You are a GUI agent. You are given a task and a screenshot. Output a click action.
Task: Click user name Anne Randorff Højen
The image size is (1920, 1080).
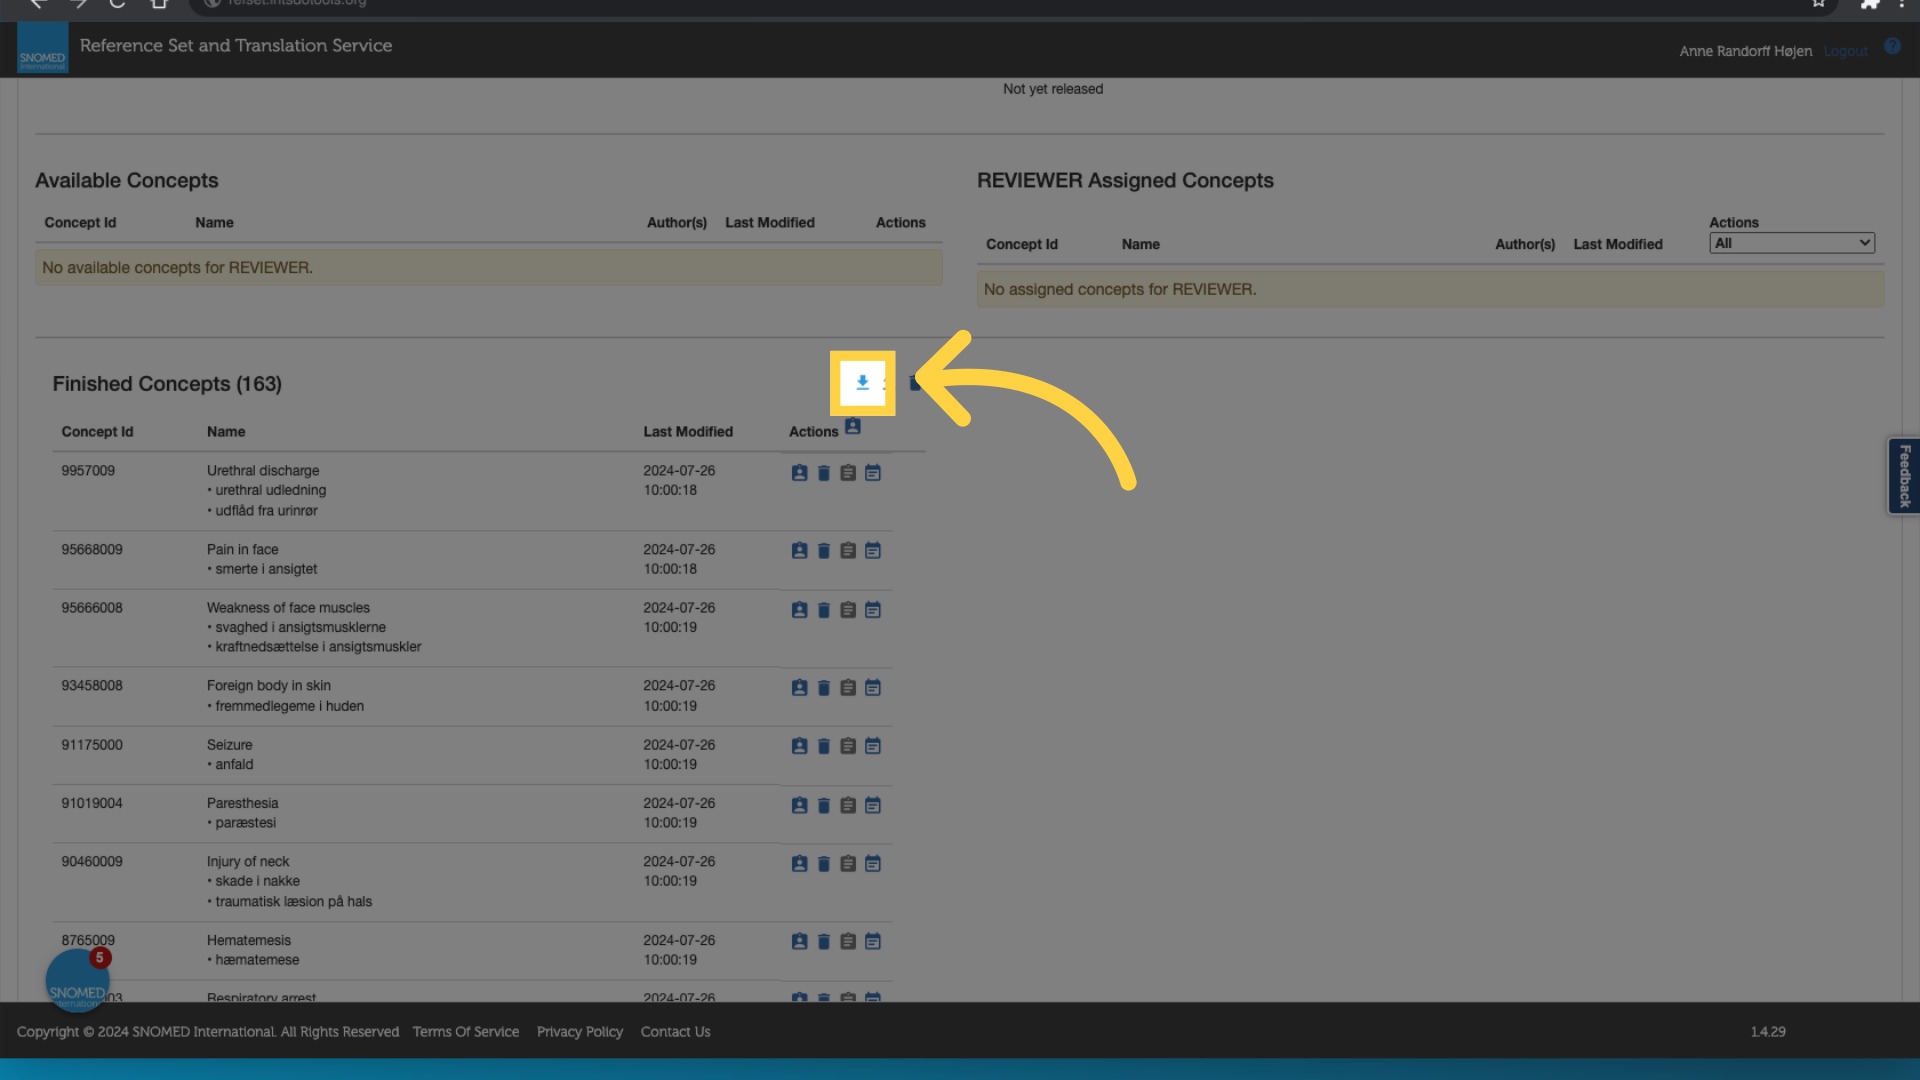click(1745, 51)
